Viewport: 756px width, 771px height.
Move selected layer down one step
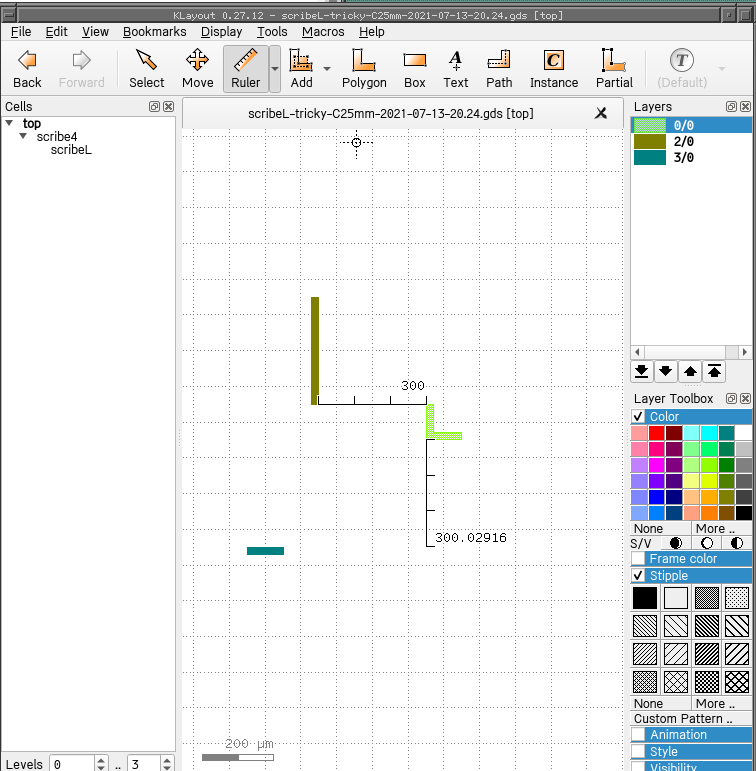[665, 371]
